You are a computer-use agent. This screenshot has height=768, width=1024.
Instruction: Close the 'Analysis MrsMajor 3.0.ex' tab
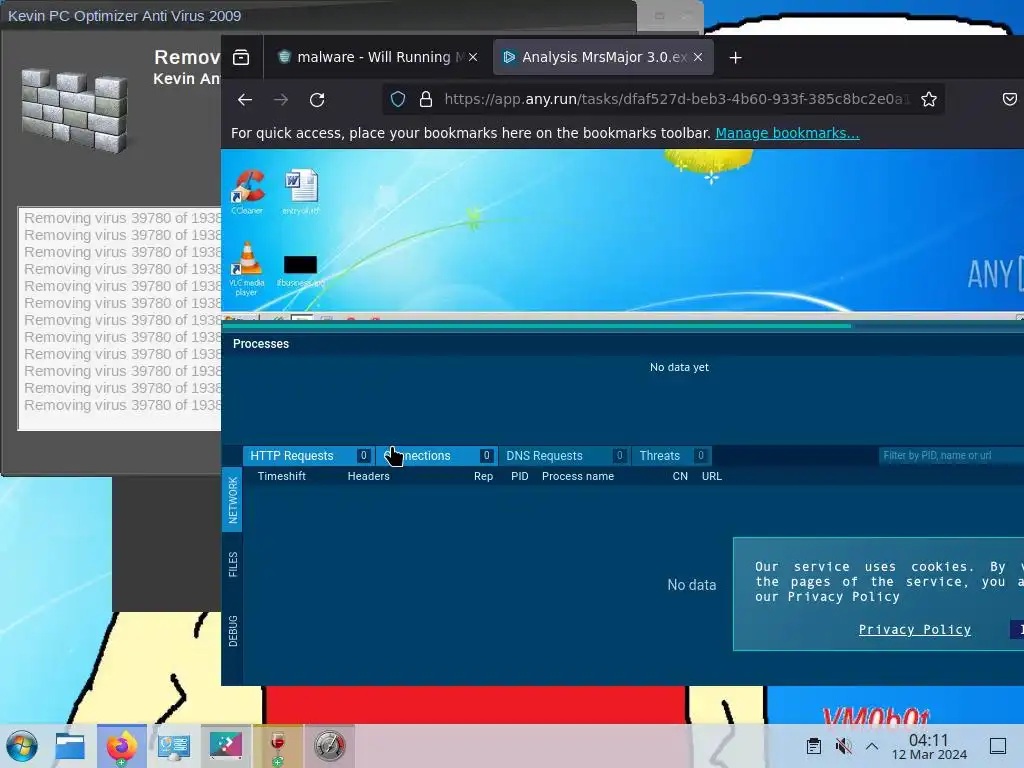tap(698, 57)
